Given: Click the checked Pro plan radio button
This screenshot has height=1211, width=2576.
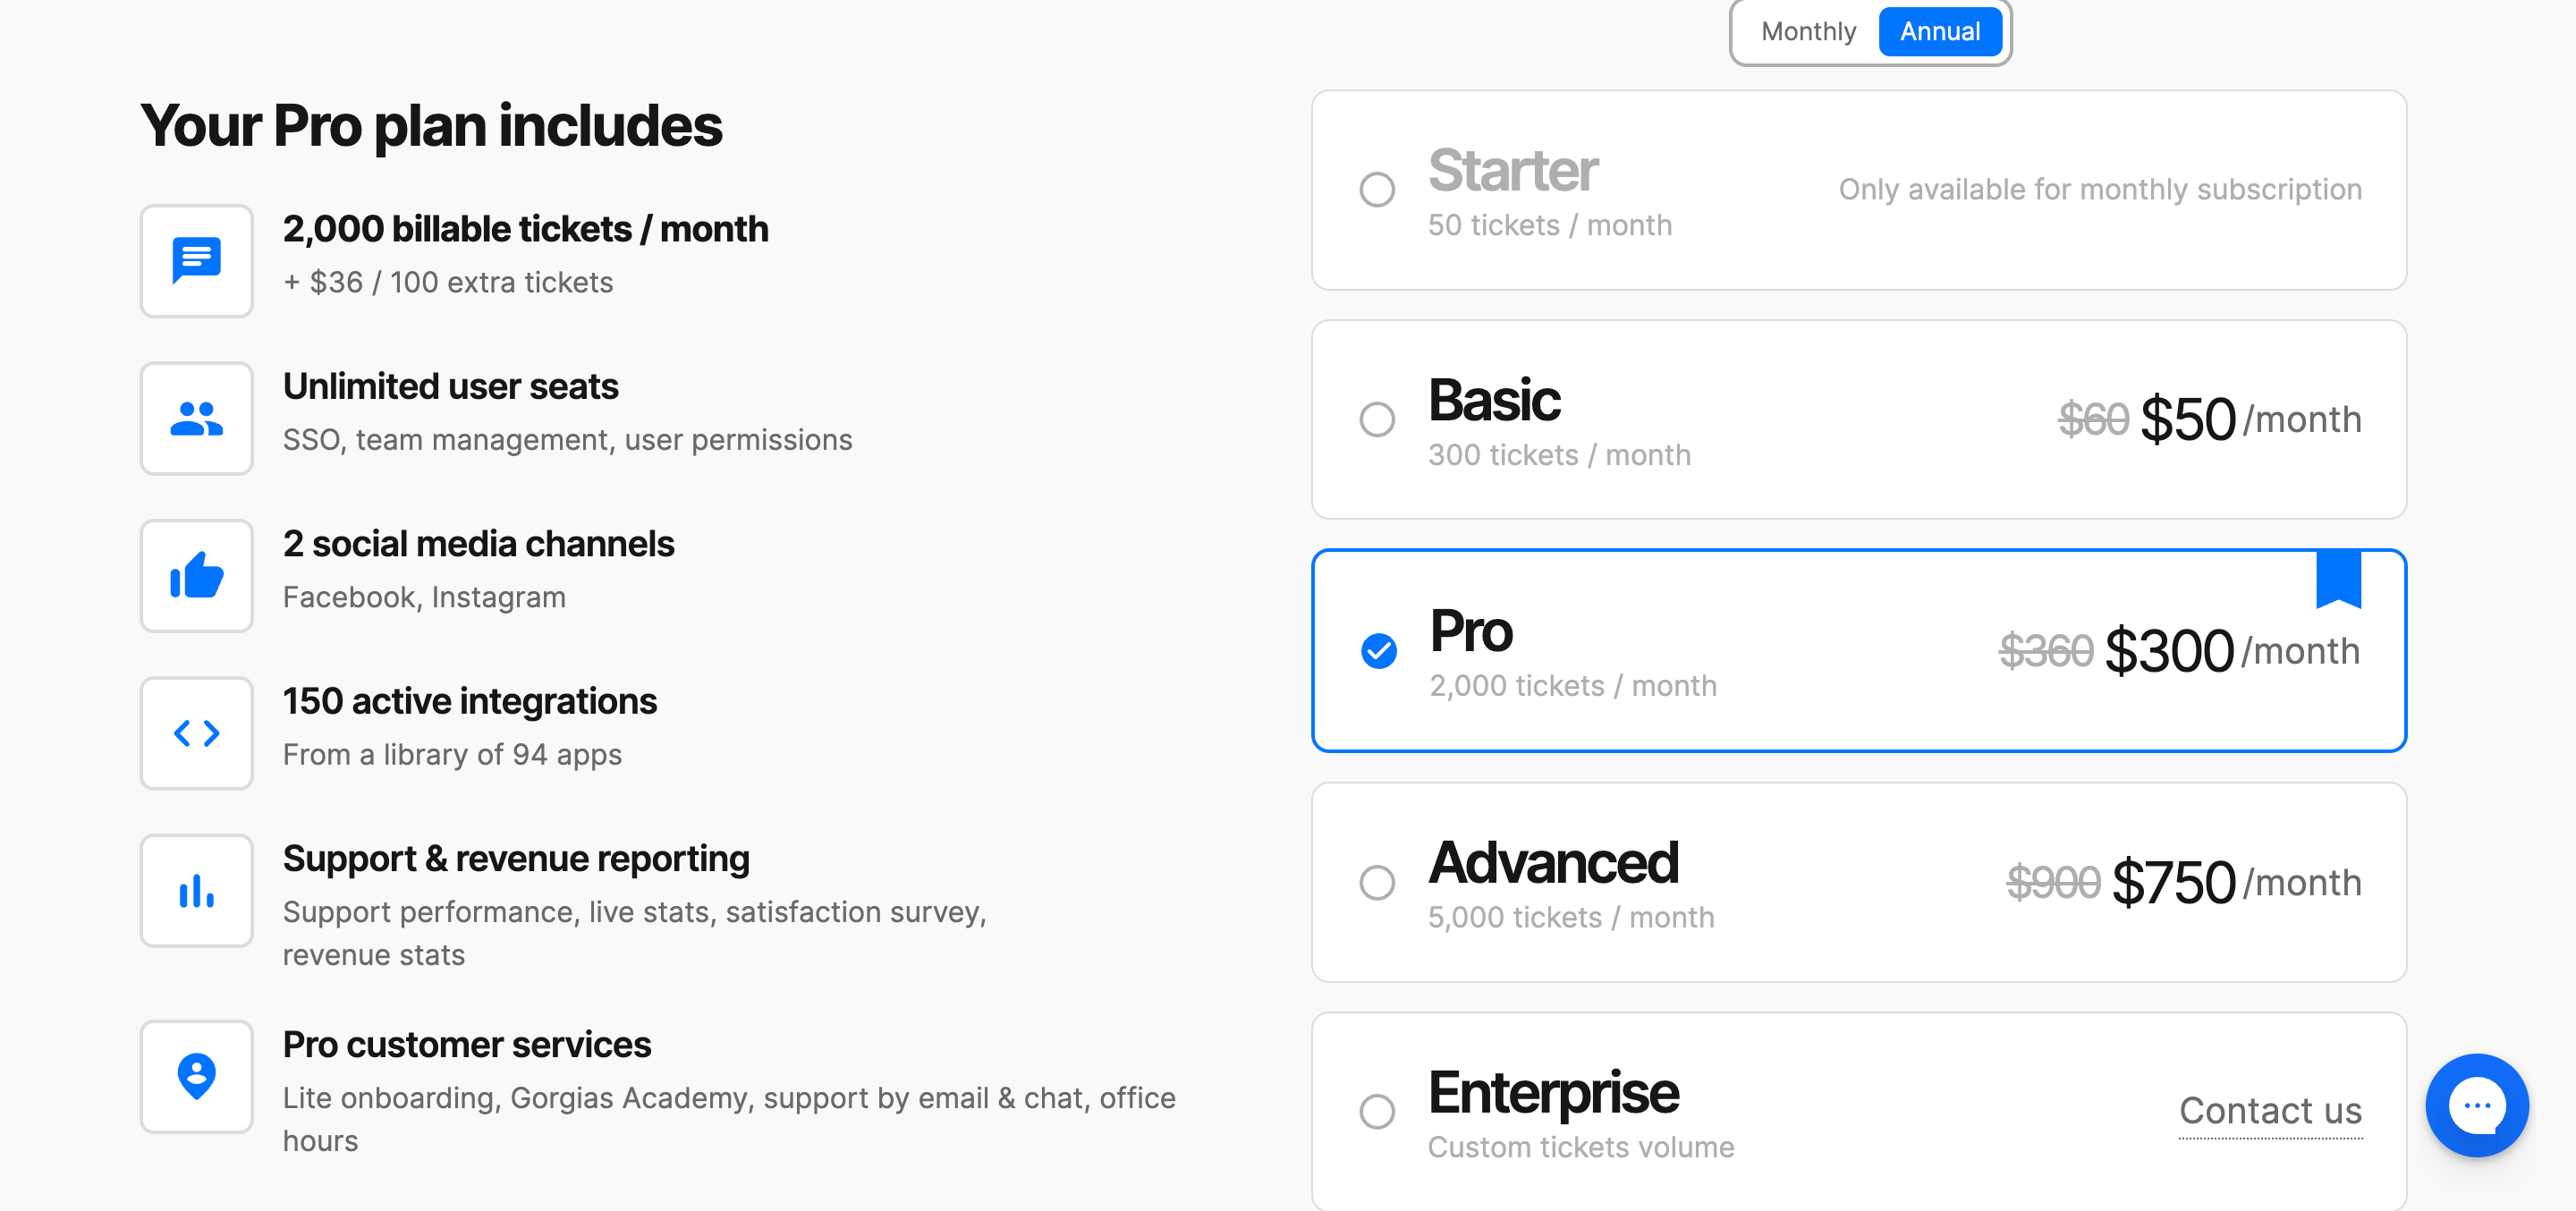Looking at the screenshot, I should point(1379,651).
